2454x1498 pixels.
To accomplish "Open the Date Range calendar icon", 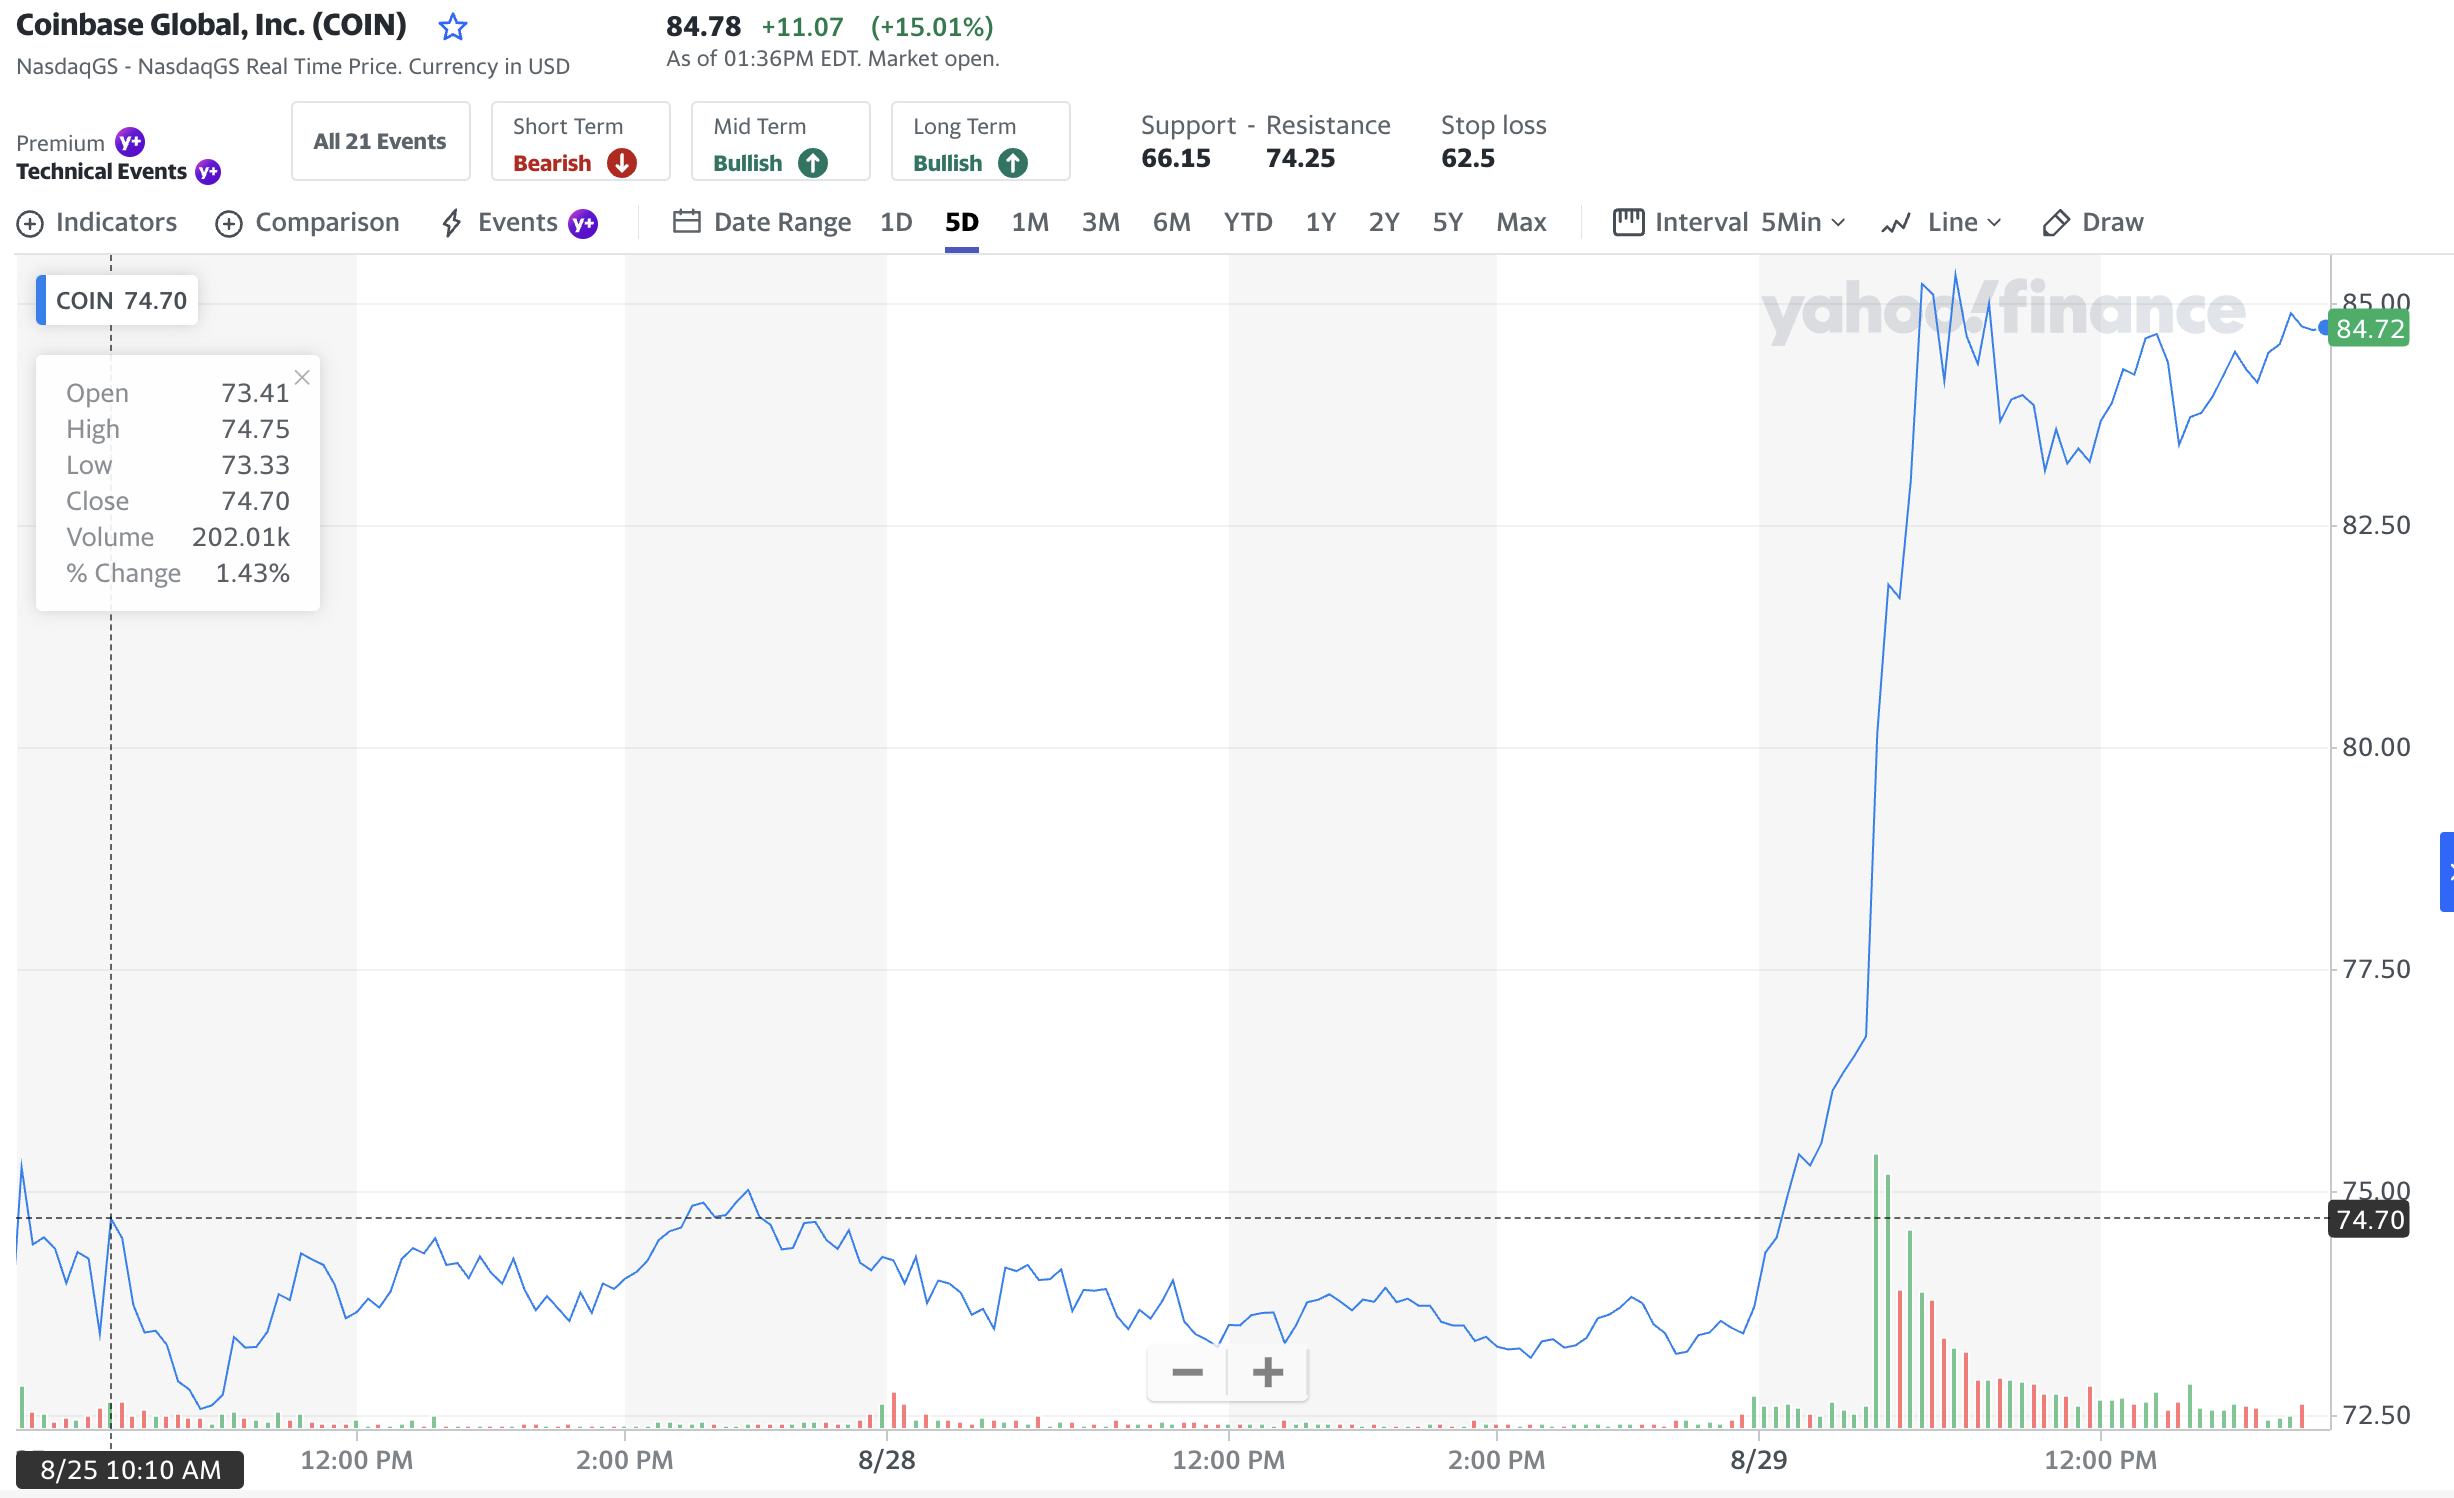I will pos(686,222).
